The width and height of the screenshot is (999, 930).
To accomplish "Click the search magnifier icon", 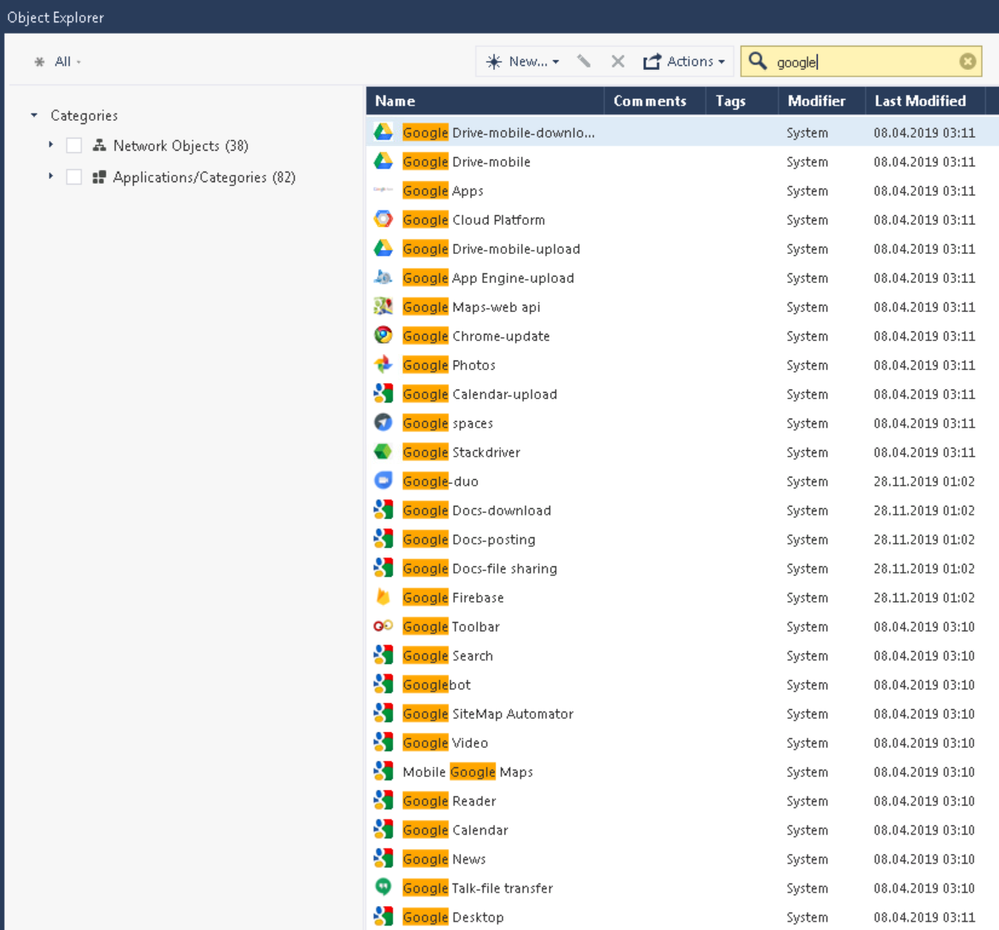I will (757, 61).
